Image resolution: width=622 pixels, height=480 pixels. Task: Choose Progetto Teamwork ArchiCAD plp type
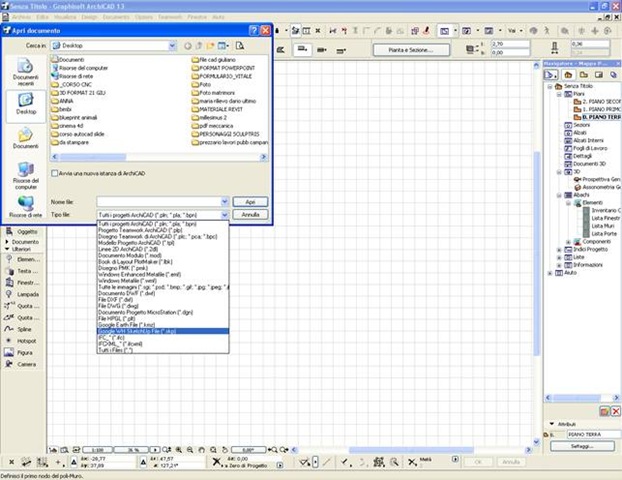163,230
